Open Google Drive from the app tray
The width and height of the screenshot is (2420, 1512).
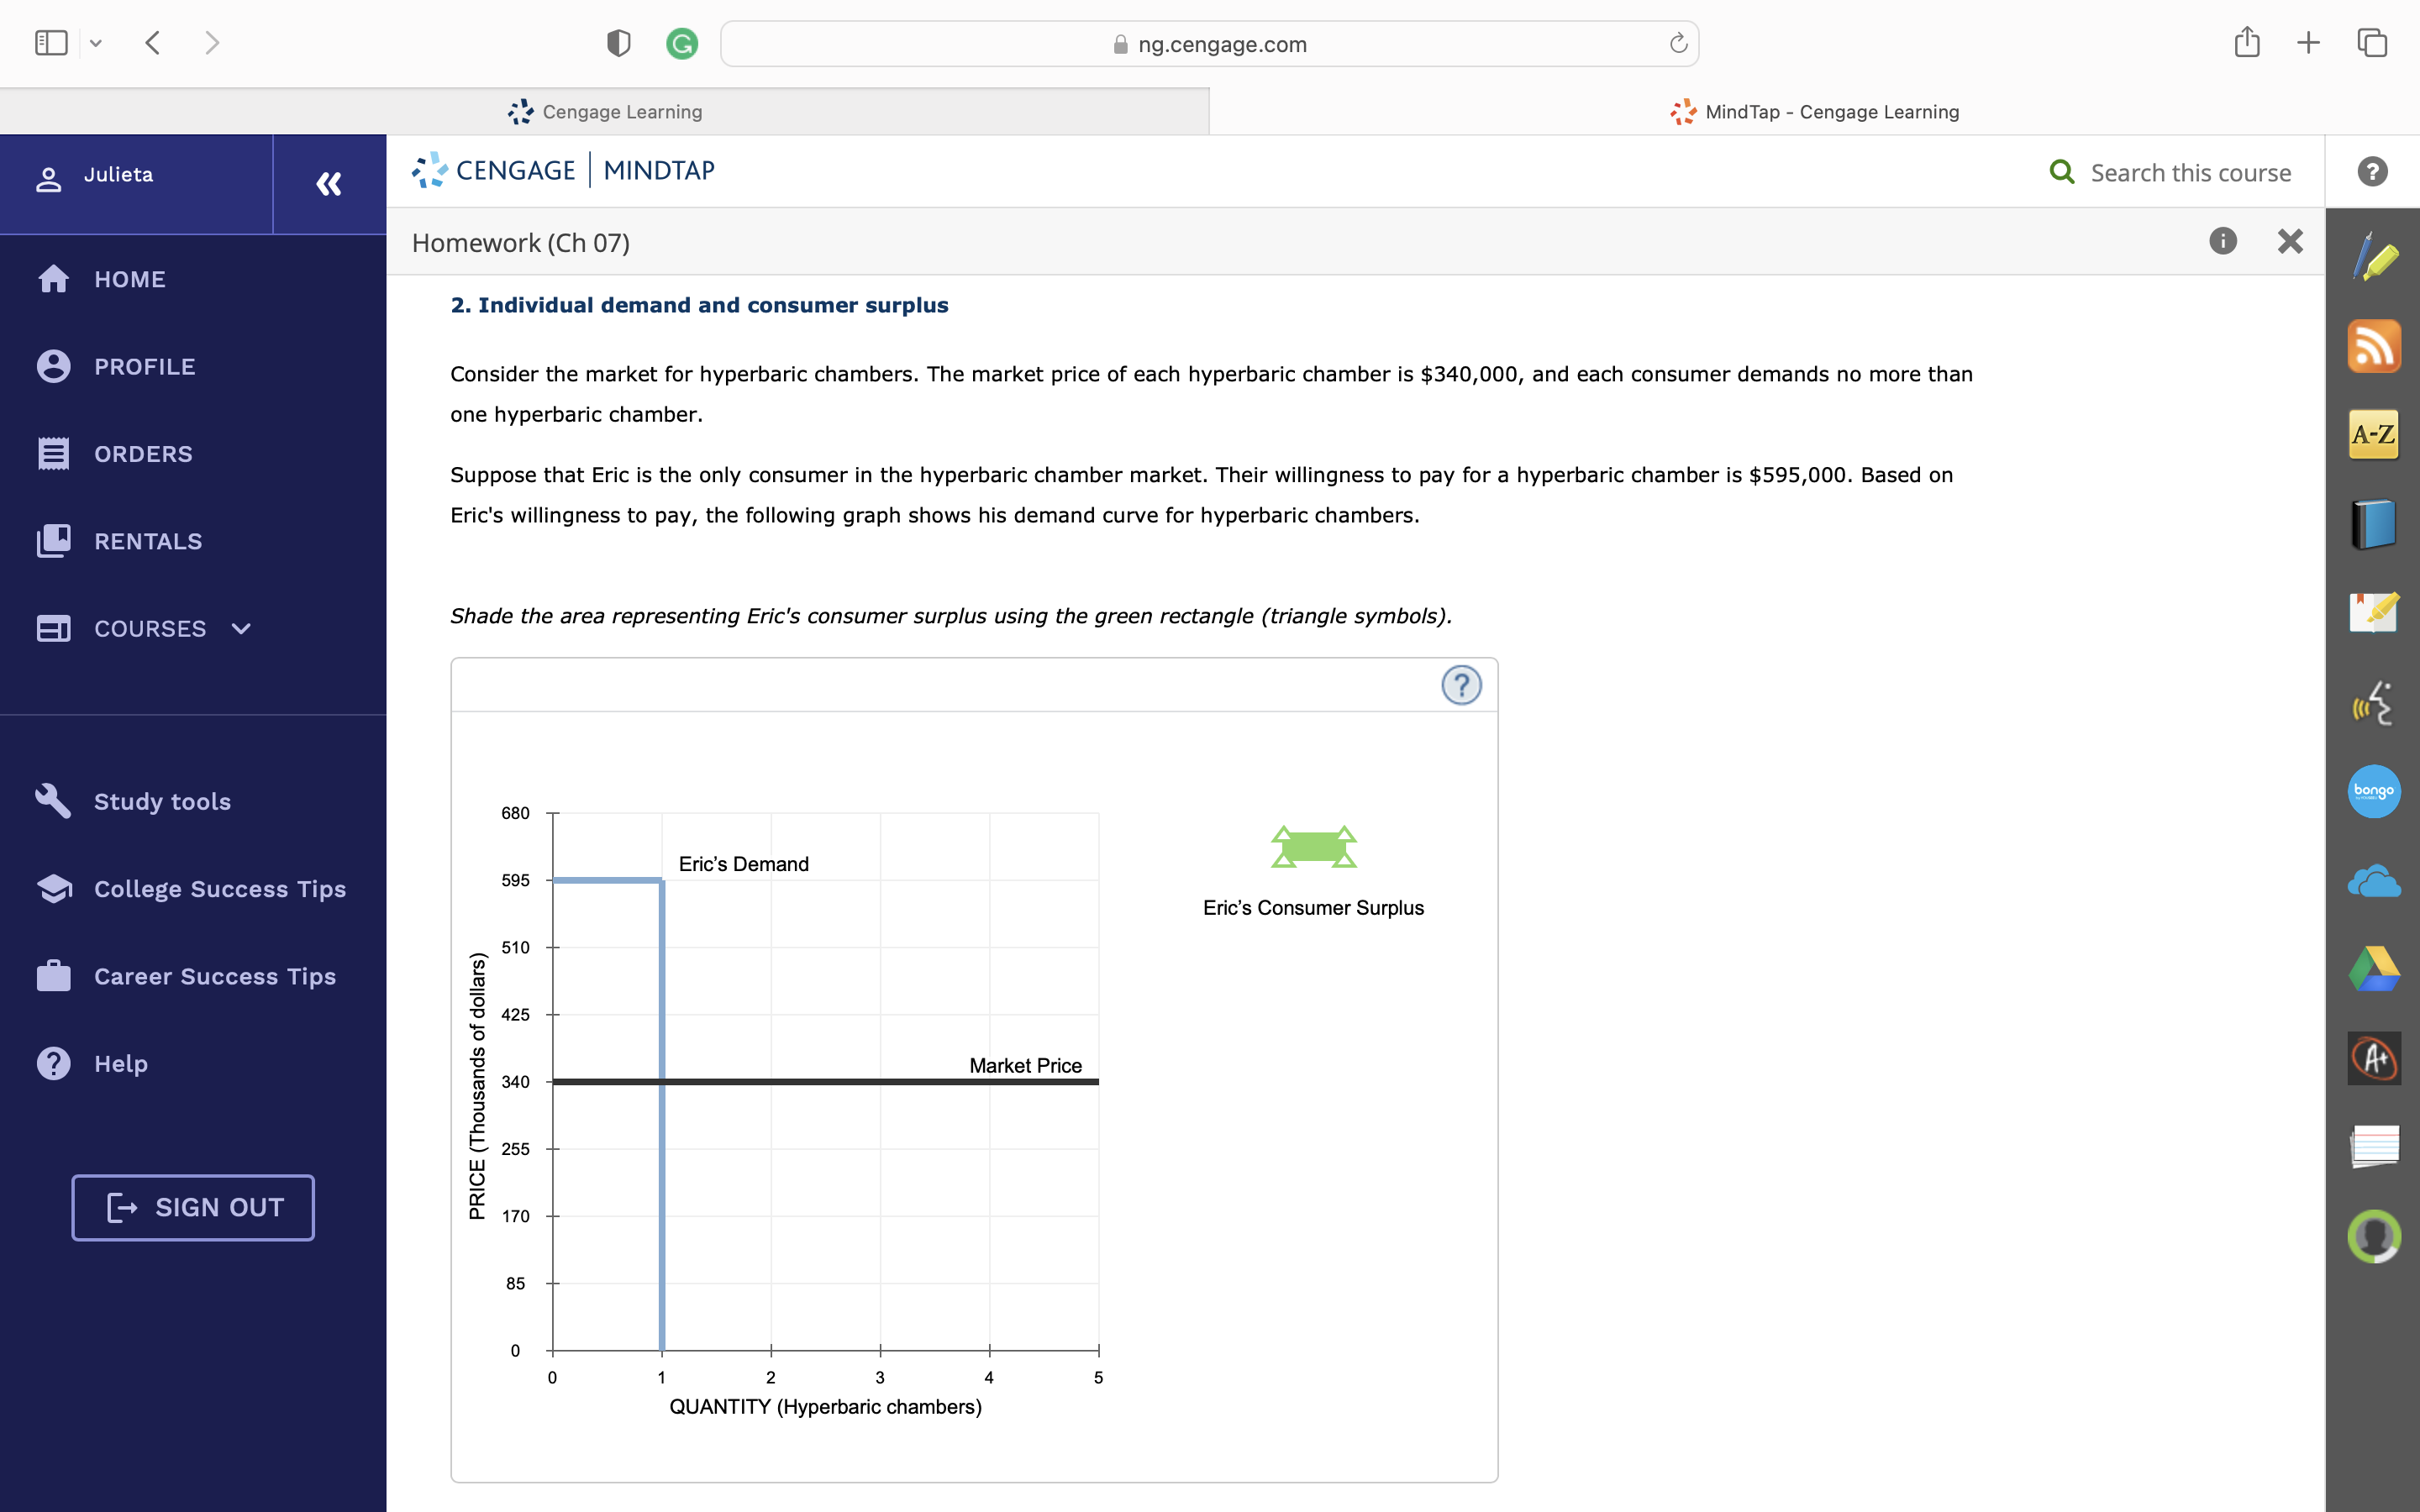(2376, 968)
